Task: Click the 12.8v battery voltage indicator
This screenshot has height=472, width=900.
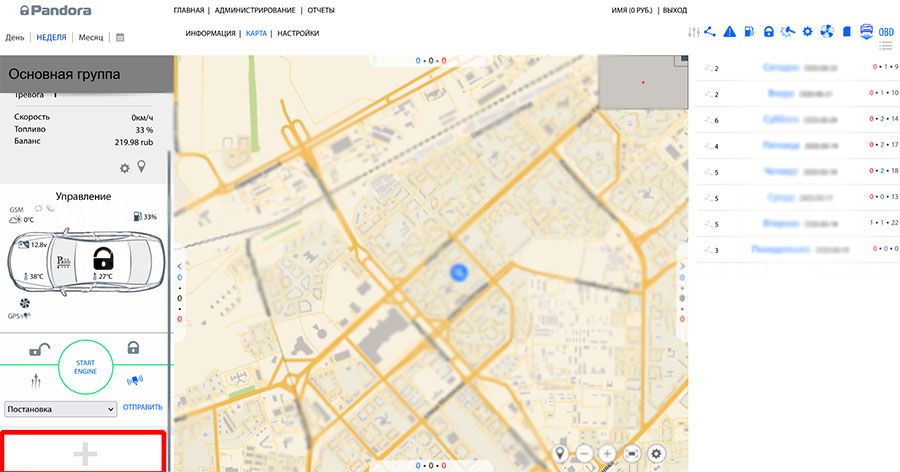Action: 33,245
